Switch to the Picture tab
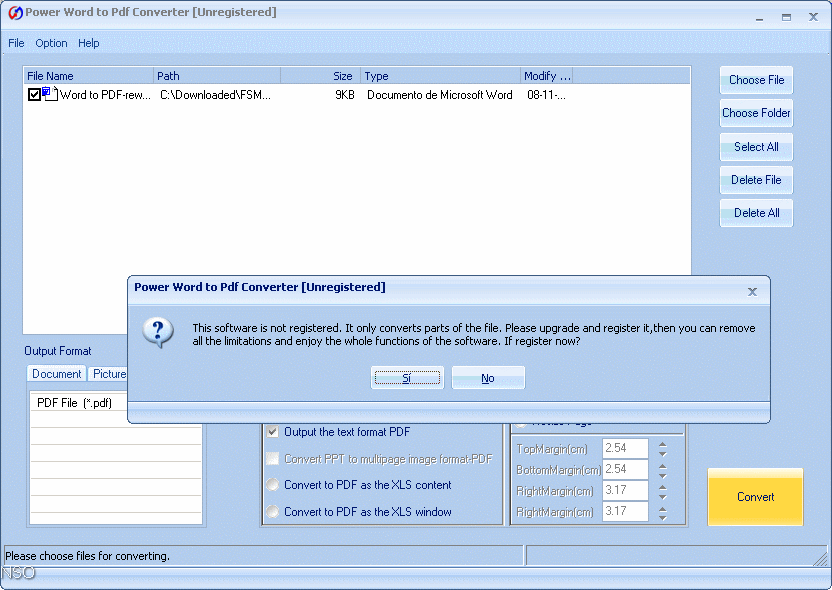This screenshot has height=590, width=832. (x=108, y=373)
